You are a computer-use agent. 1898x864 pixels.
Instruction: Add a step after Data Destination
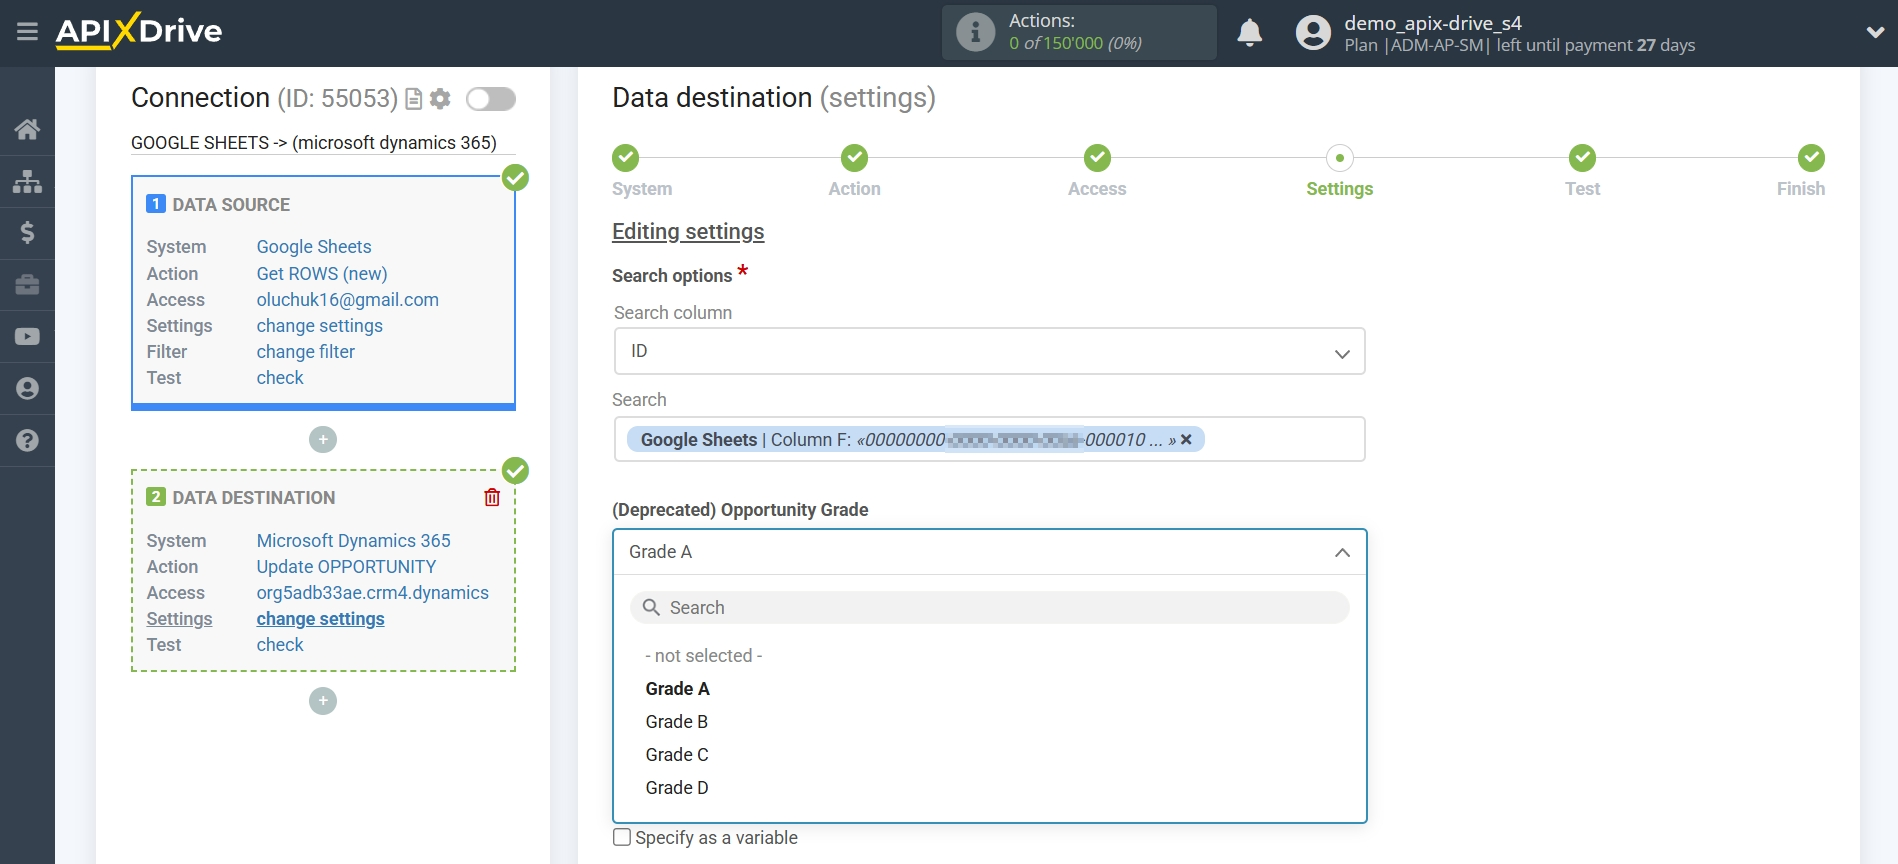(x=323, y=701)
